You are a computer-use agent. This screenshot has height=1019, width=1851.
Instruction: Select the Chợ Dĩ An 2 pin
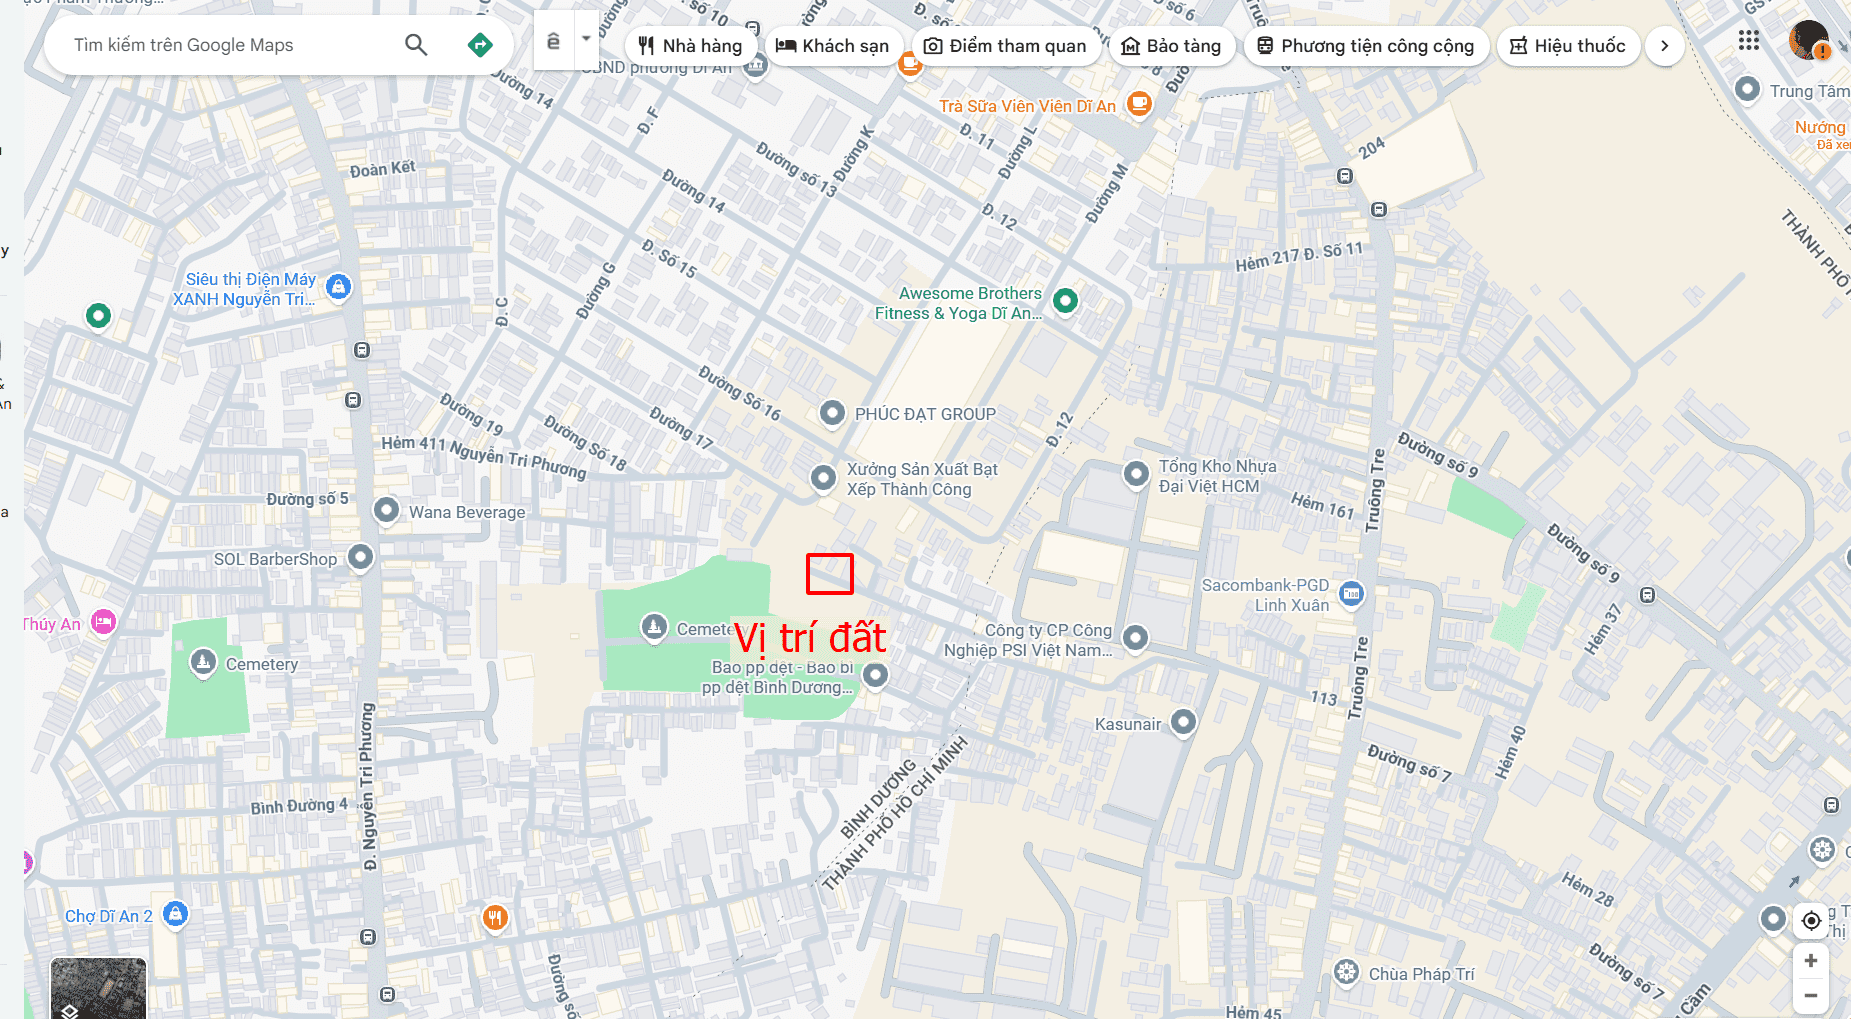point(175,914)
